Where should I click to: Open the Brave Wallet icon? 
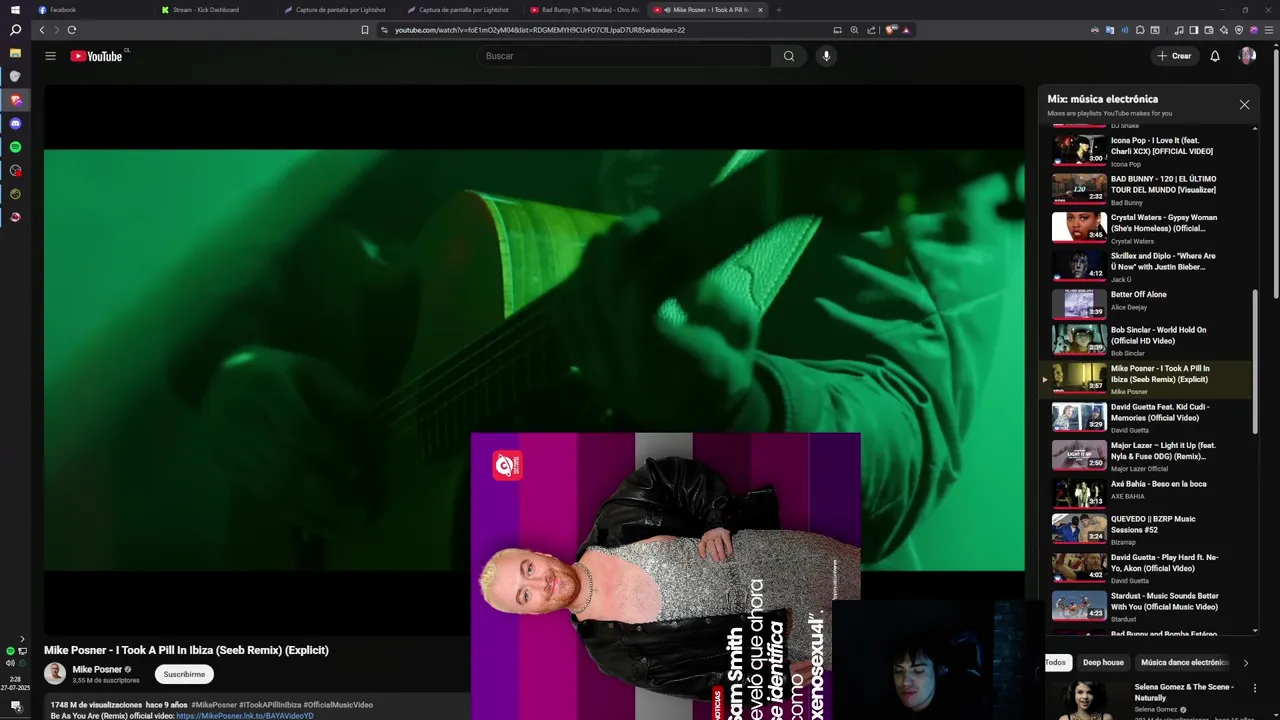(x=1209, y=30)
